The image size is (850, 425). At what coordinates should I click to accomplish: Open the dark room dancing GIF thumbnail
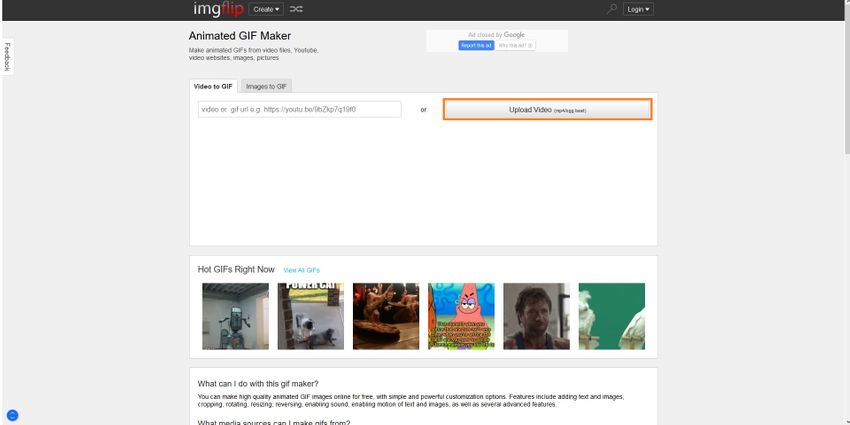coord(386,316)
